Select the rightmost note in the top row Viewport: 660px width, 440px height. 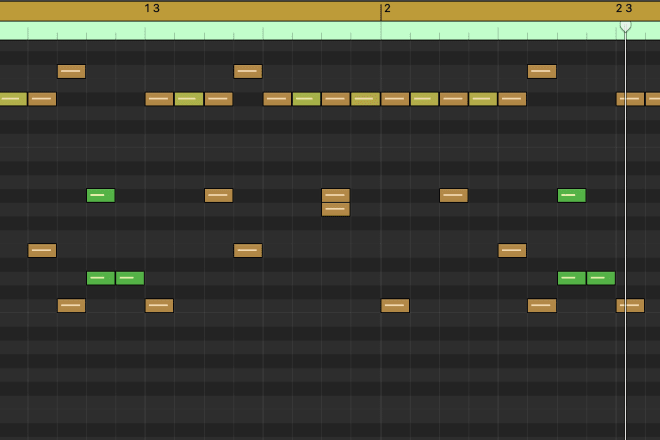point(542,72)
